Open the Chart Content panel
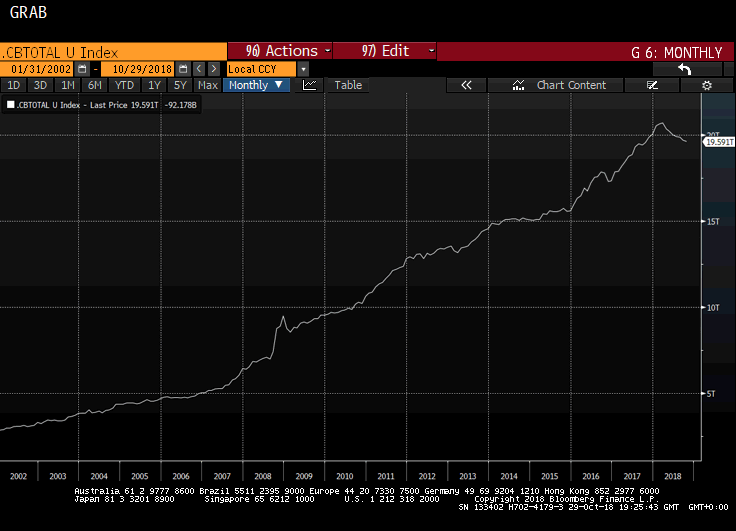 point(556,85)
